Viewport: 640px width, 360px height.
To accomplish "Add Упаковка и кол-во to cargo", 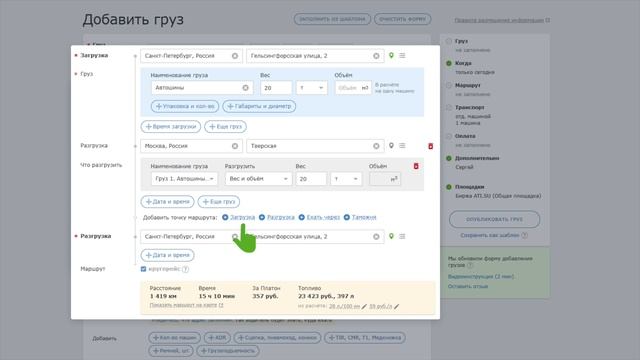I will [x=185, y=107].
